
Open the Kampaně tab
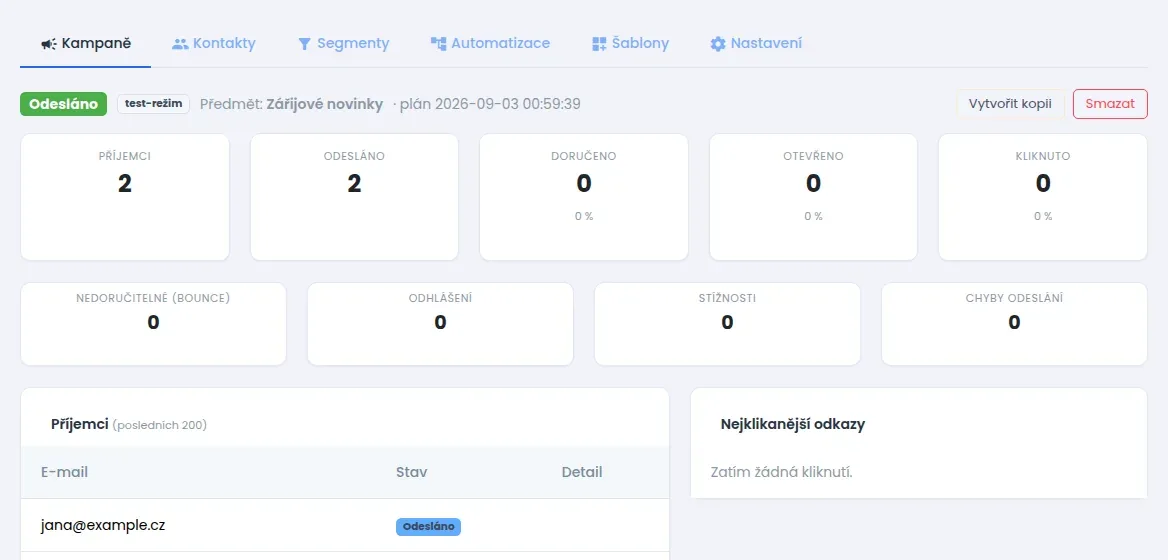pyautogui.click(x=86, y=43)
